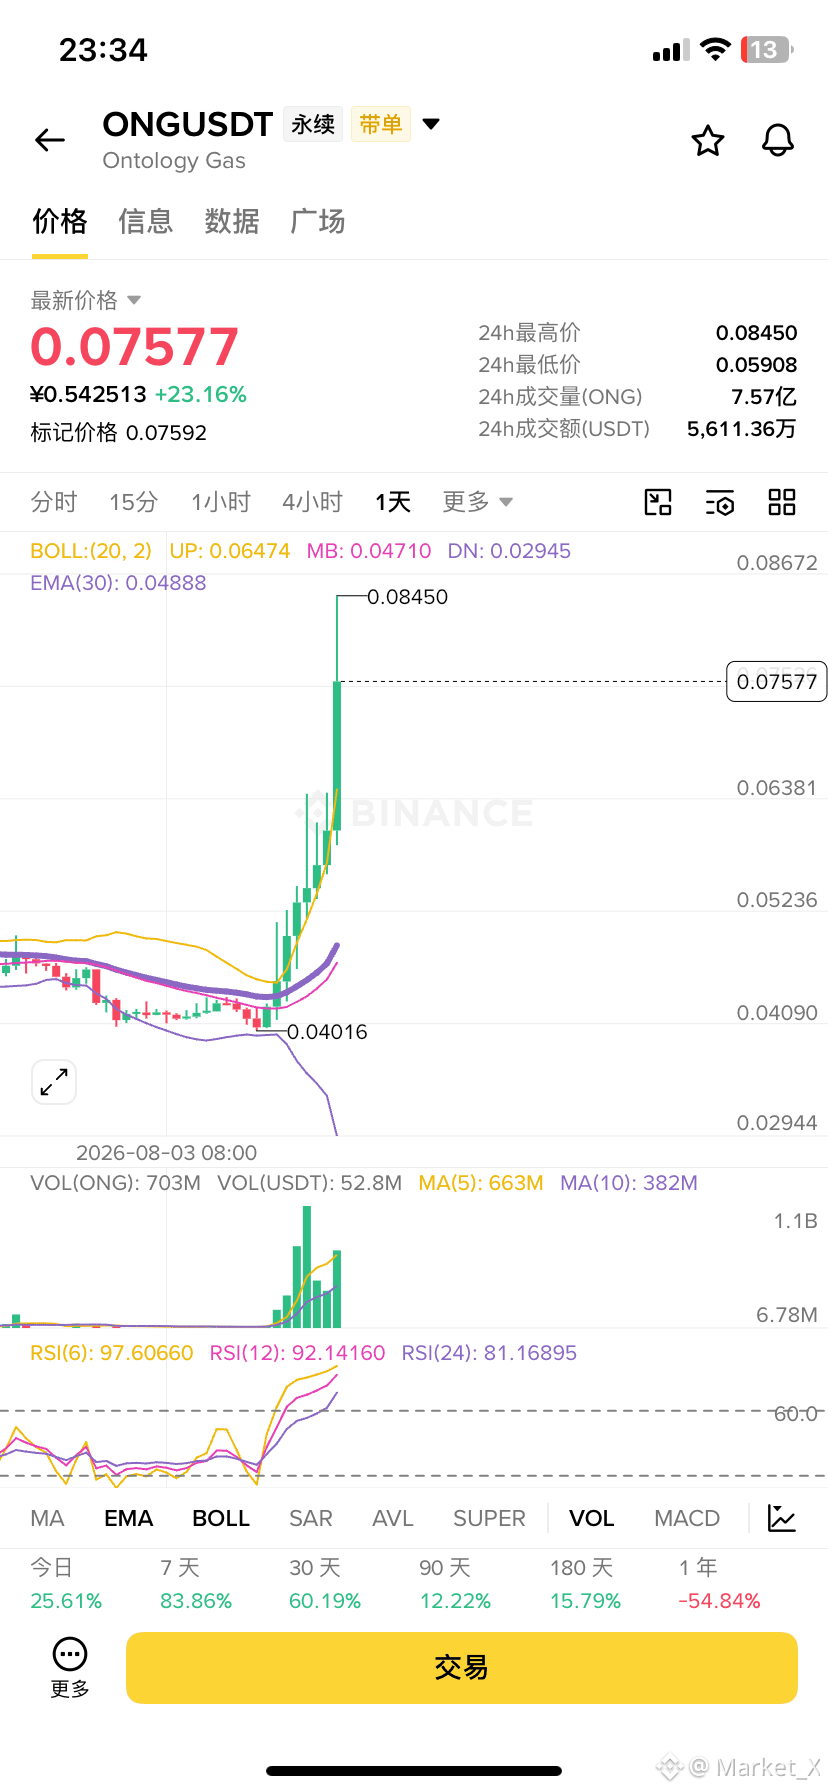Viewport: 828px width, 1792px height.
Task: Tap the 0.07577 current price label on axis
Action: point(777,682)
